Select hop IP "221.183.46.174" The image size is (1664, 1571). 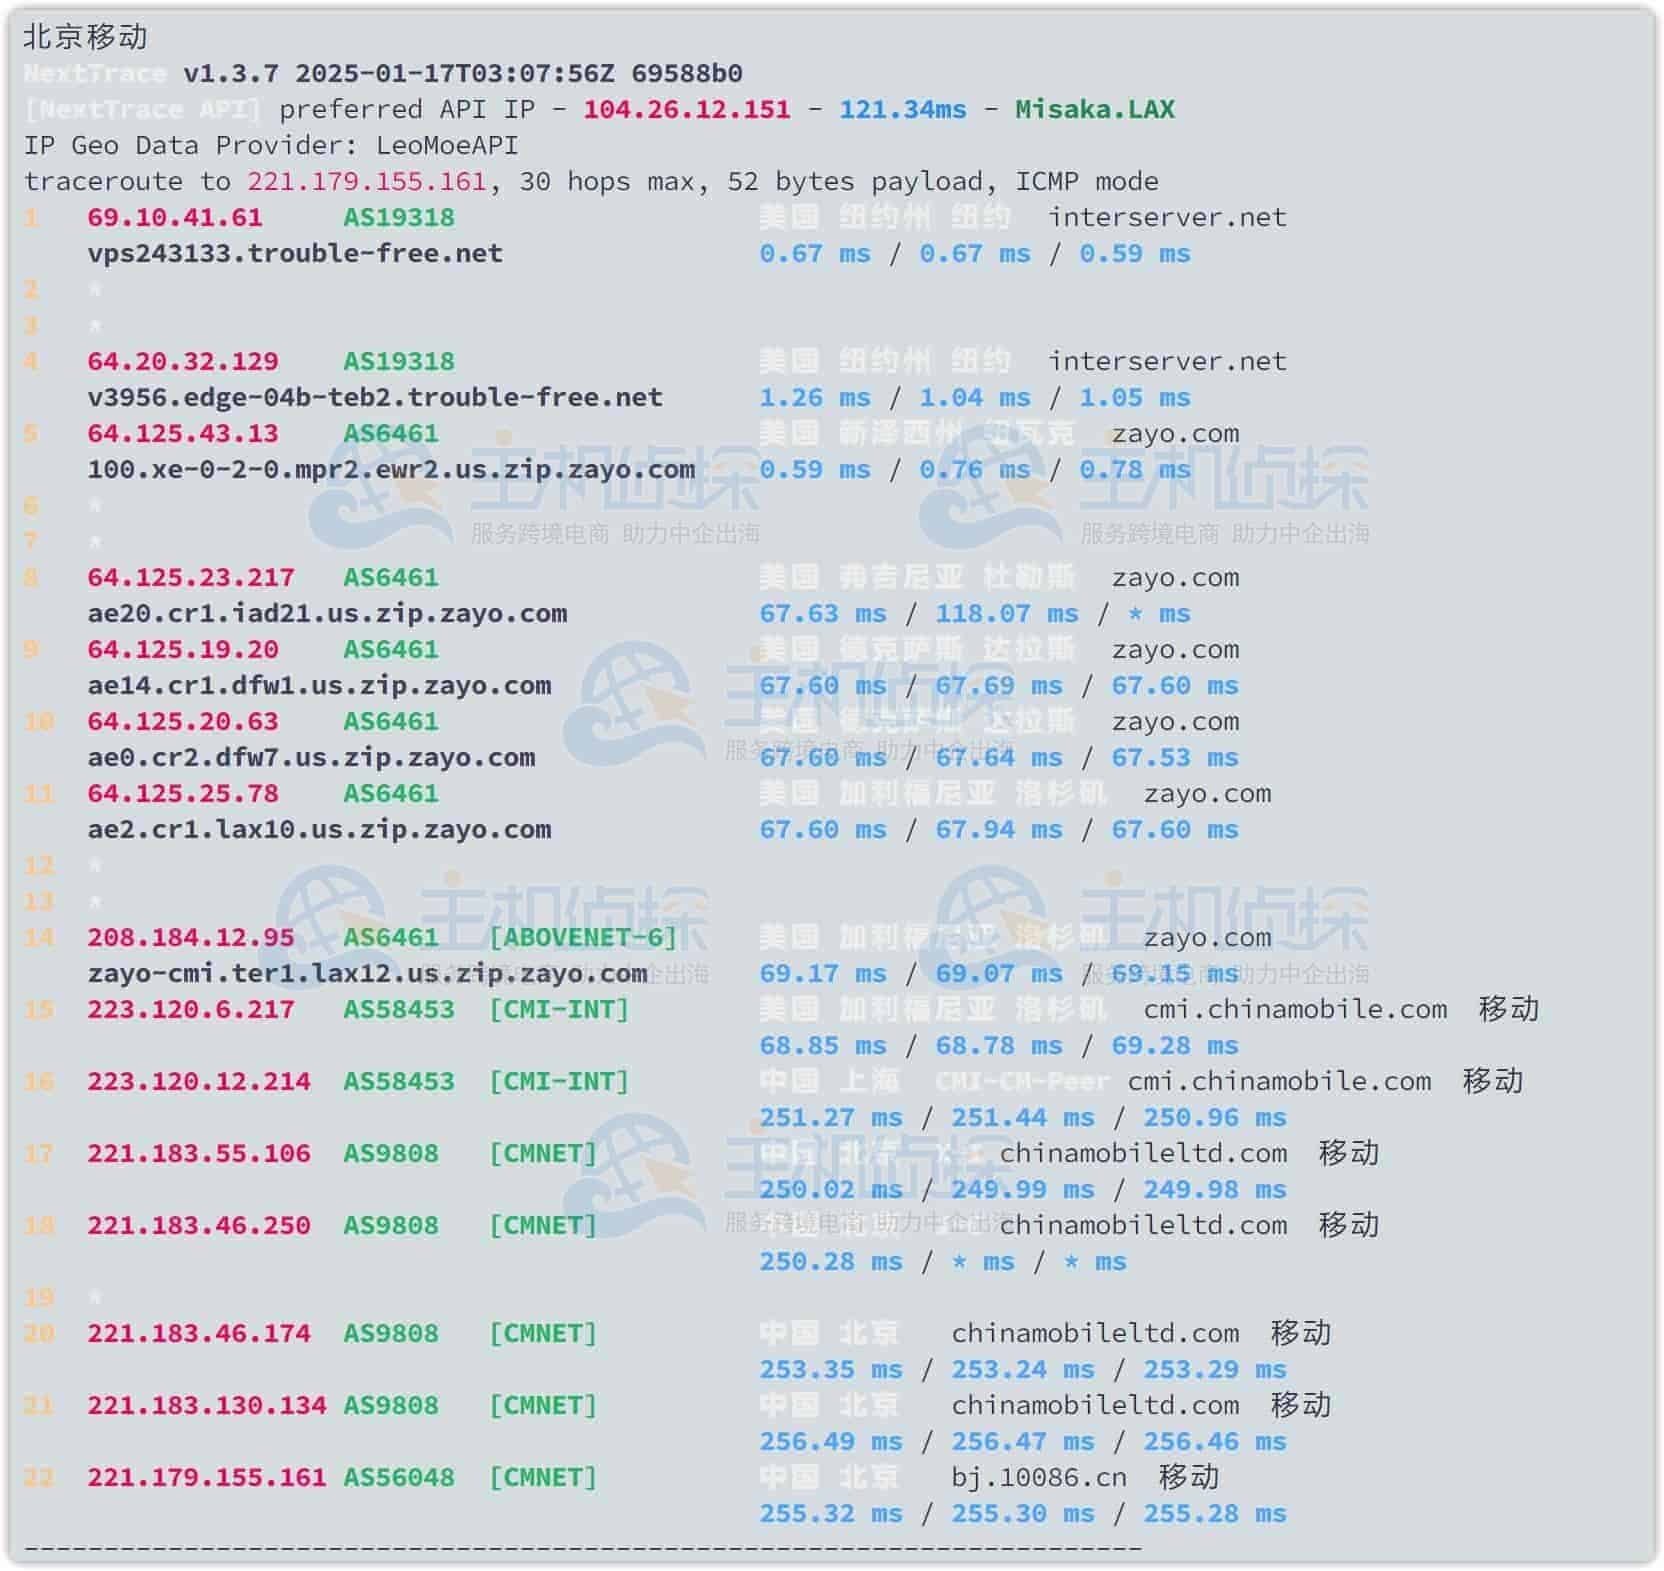click(x=199, y=1333)
